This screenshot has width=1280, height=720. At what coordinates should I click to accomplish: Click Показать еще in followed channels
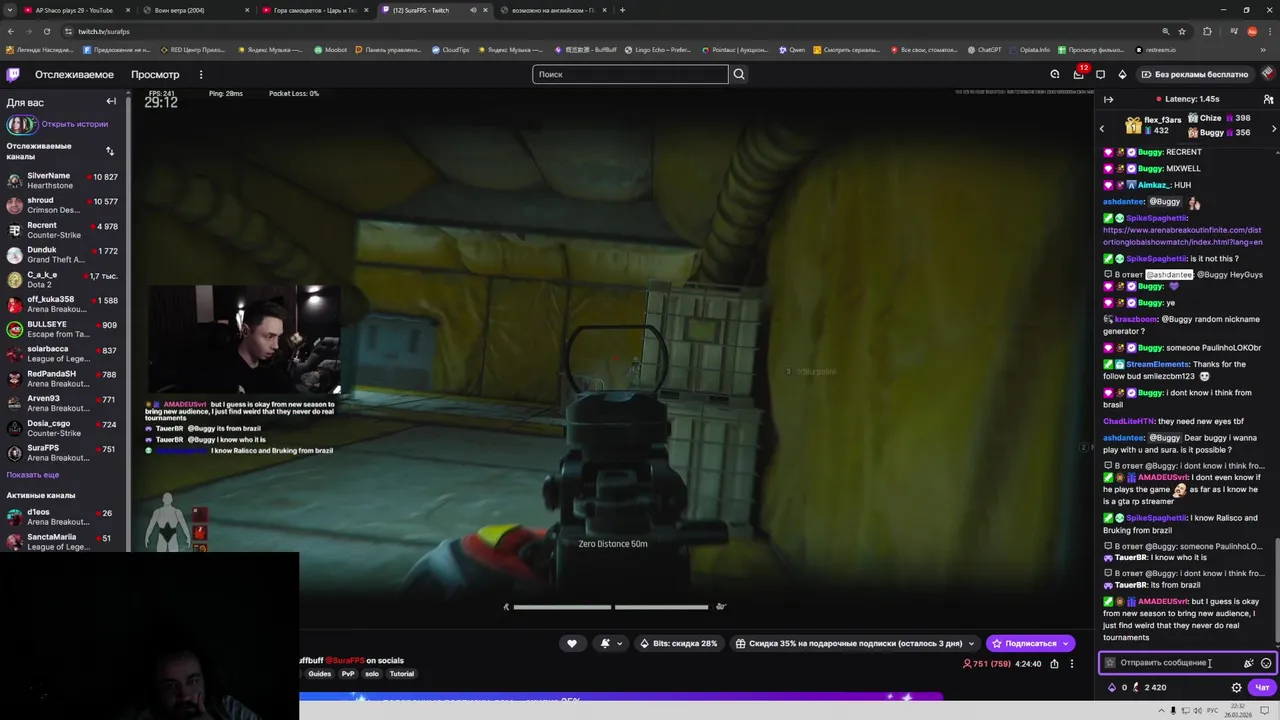tap(33, 475)
